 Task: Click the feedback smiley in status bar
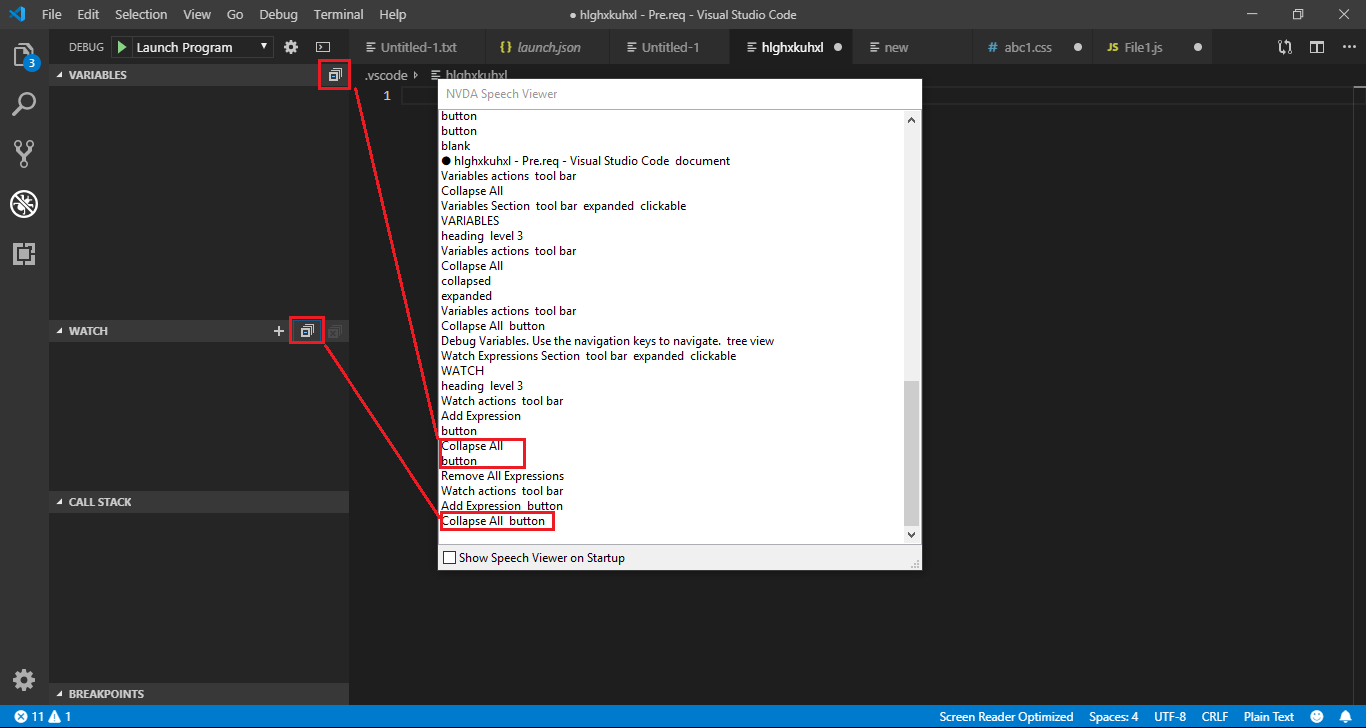click(x=1316, y=716)
